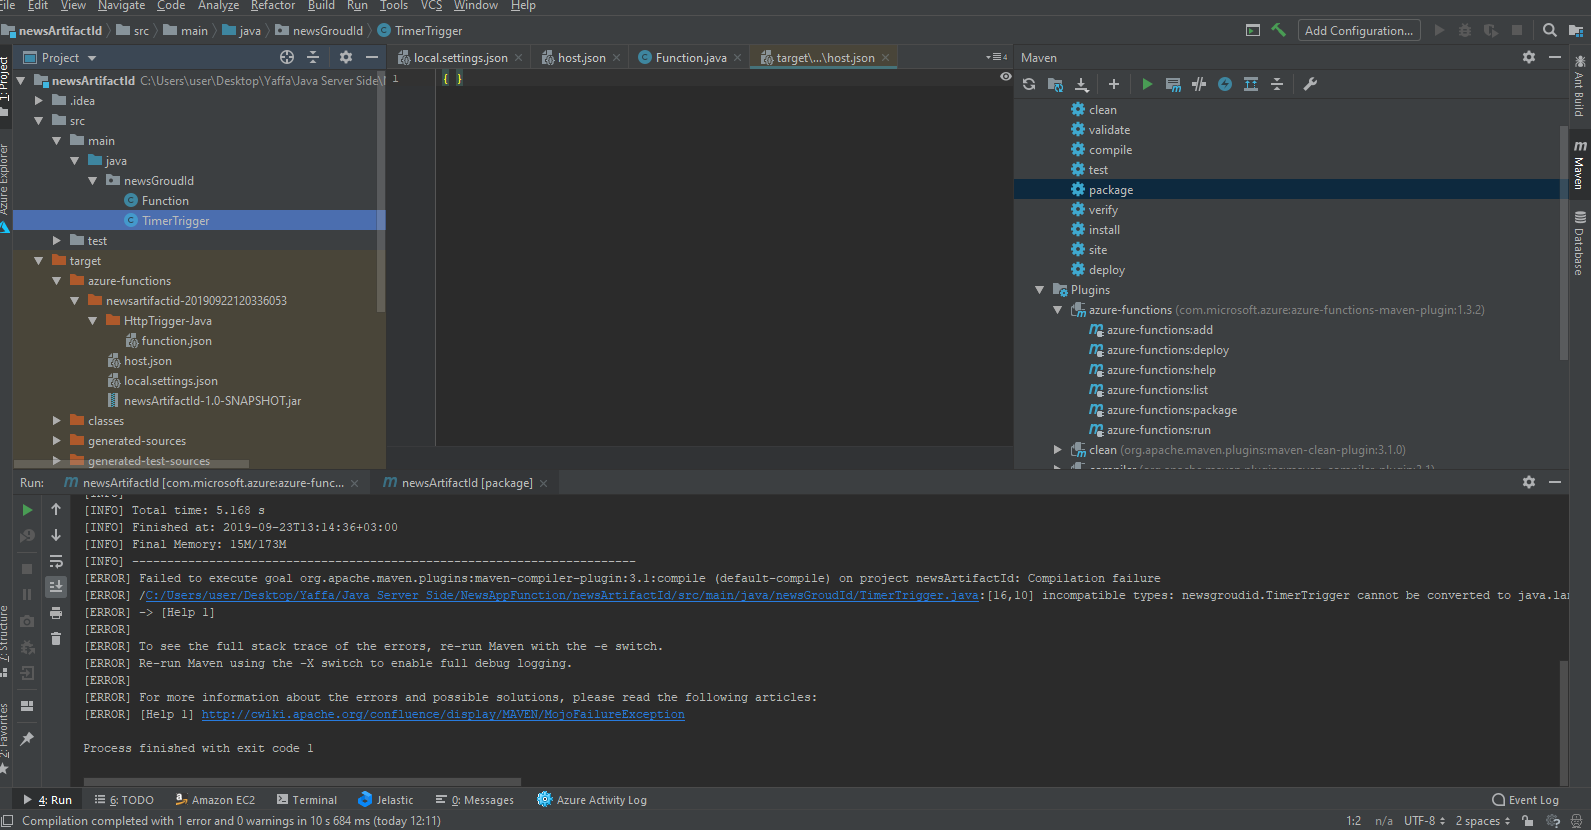Expand the classes folder
1591x830 pixels.
click(x=57, y=421)
